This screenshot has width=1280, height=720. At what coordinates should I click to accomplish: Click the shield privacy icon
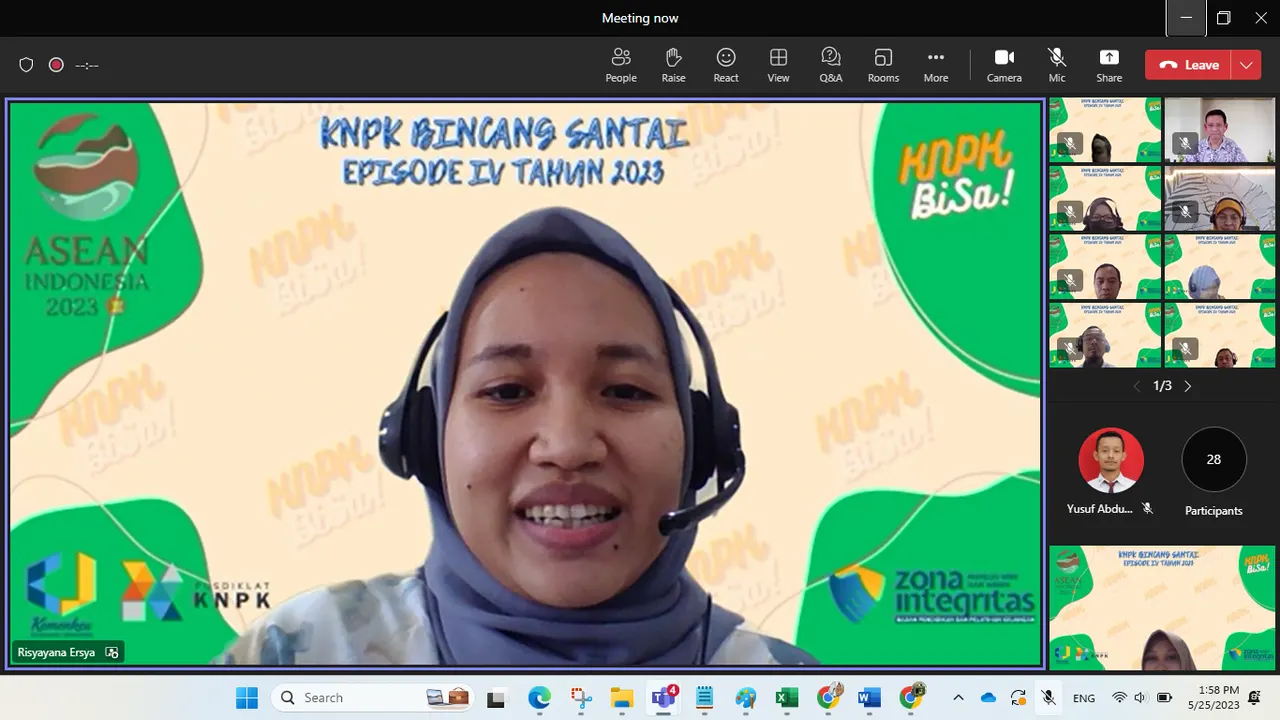click(x=27, y=65)
